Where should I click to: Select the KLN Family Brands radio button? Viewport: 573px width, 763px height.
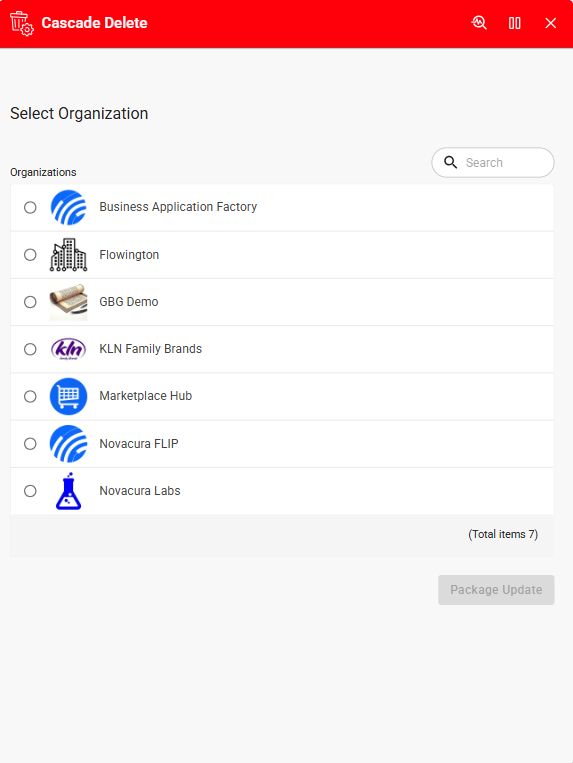tap(30, 349)
